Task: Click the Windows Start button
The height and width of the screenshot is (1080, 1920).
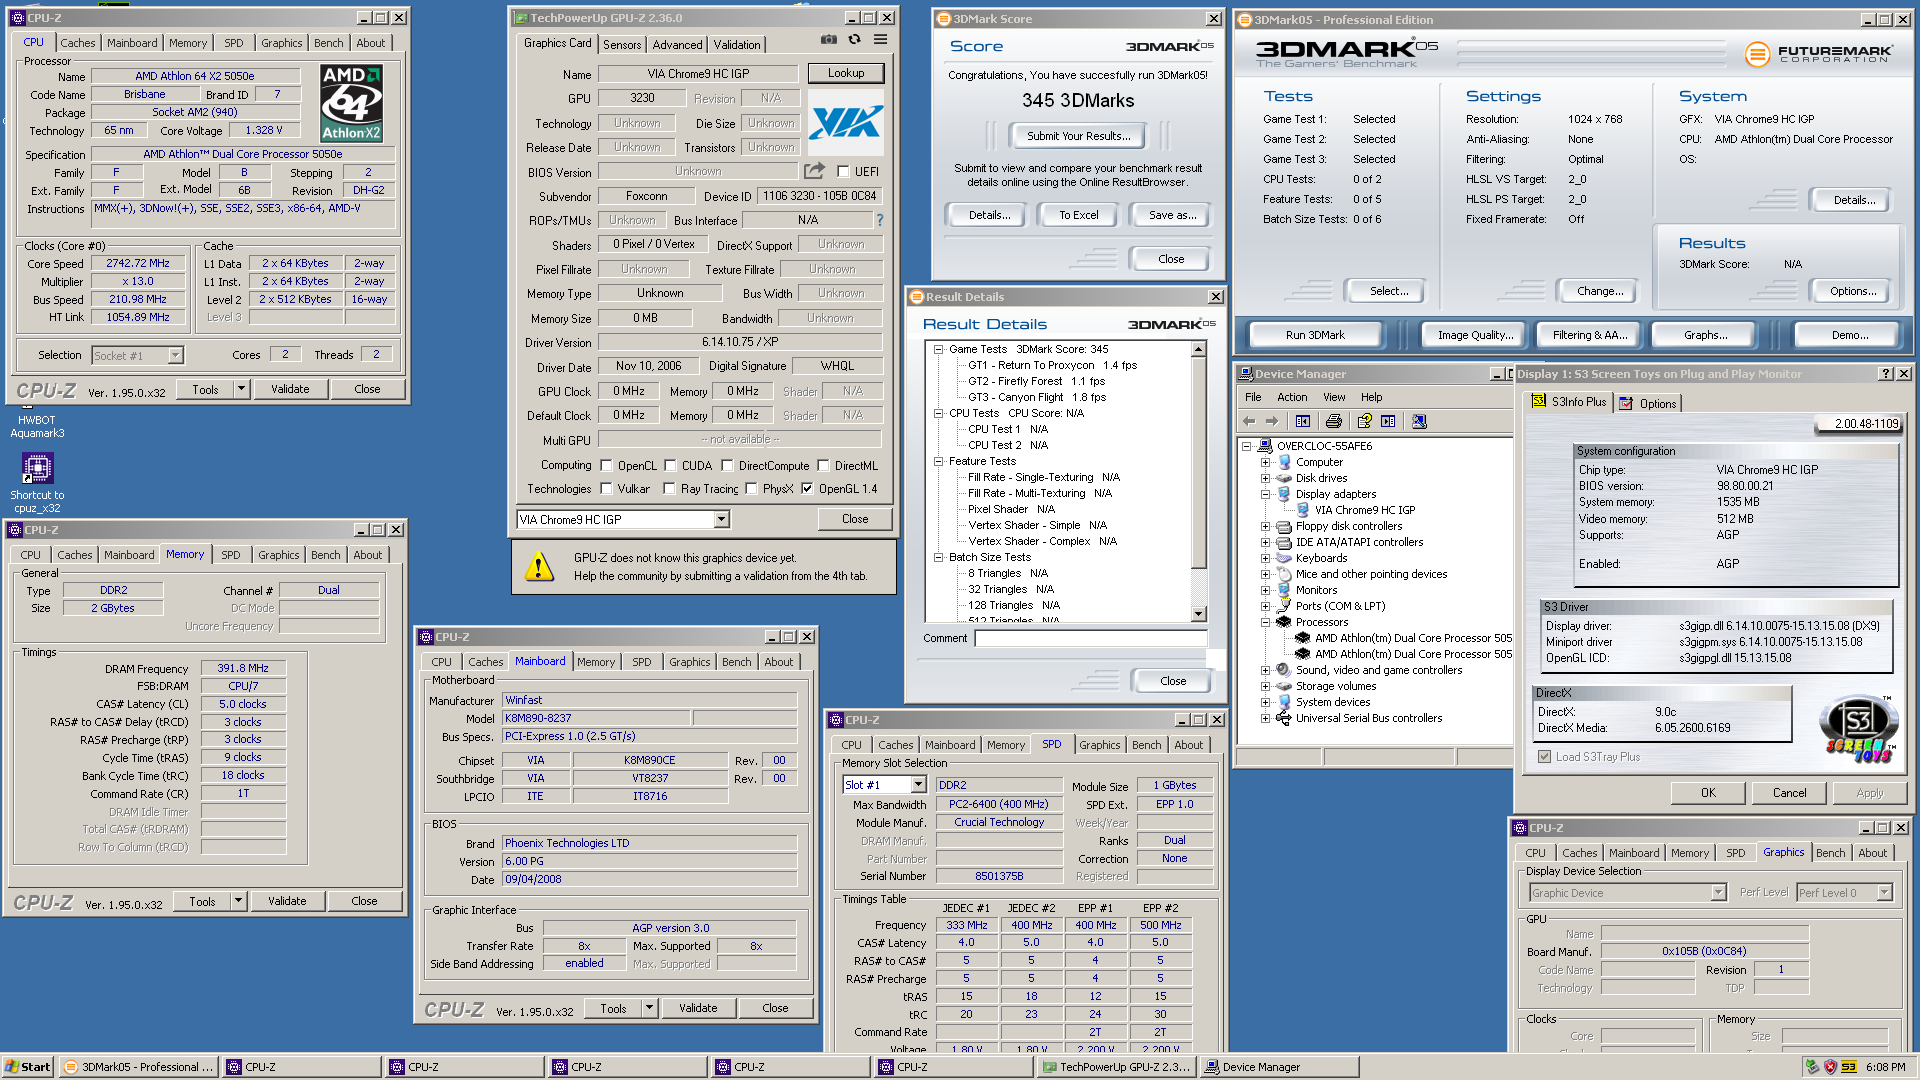Action: (x=28, y=1067)
